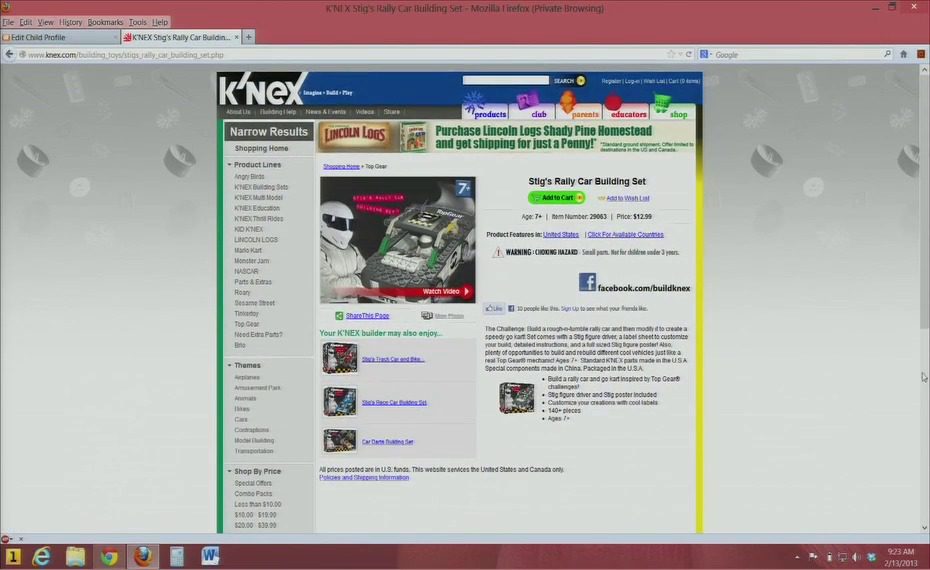The width and height of the screenshot is (930, 570).
Task: Collapse the Product Lines section
Action: 230,164
